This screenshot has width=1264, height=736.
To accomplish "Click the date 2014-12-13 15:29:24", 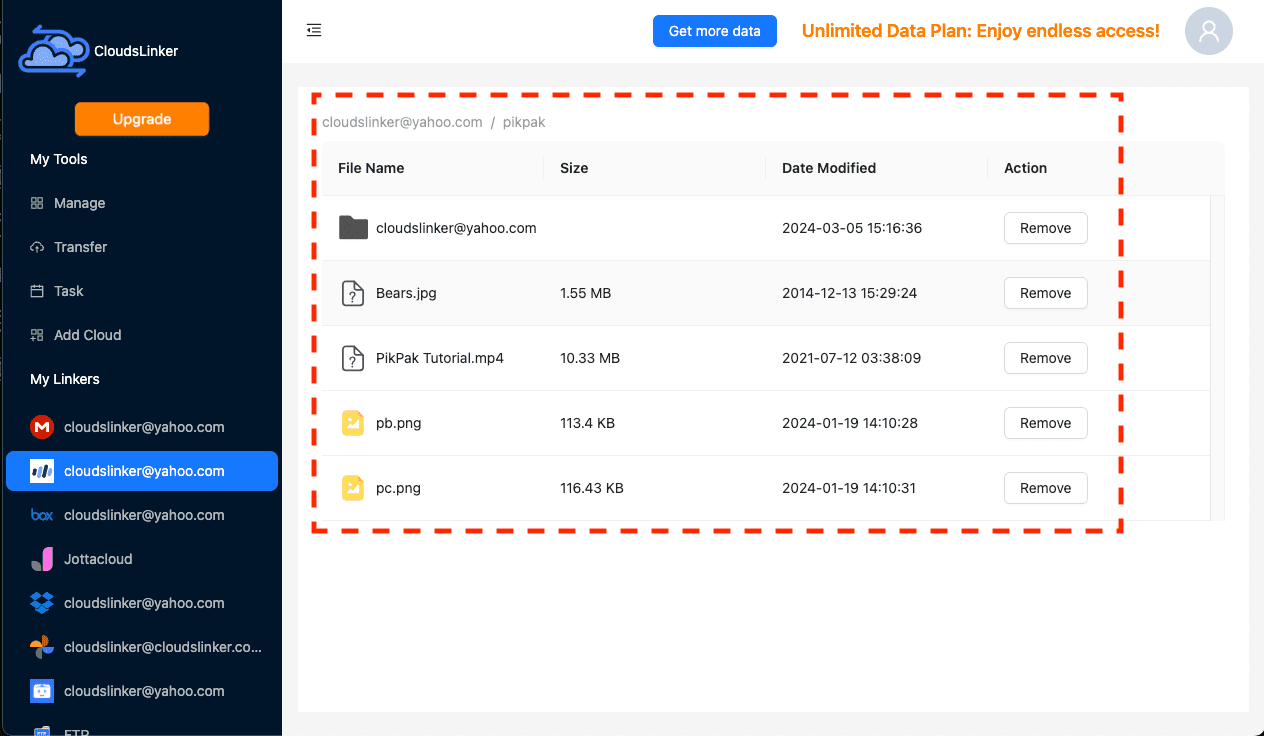I will pos(850,293).
